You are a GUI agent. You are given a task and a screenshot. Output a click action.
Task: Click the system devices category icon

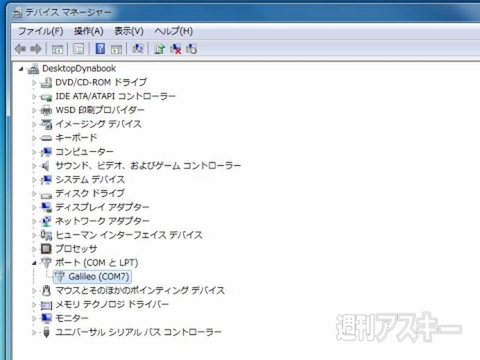point(46,180)
